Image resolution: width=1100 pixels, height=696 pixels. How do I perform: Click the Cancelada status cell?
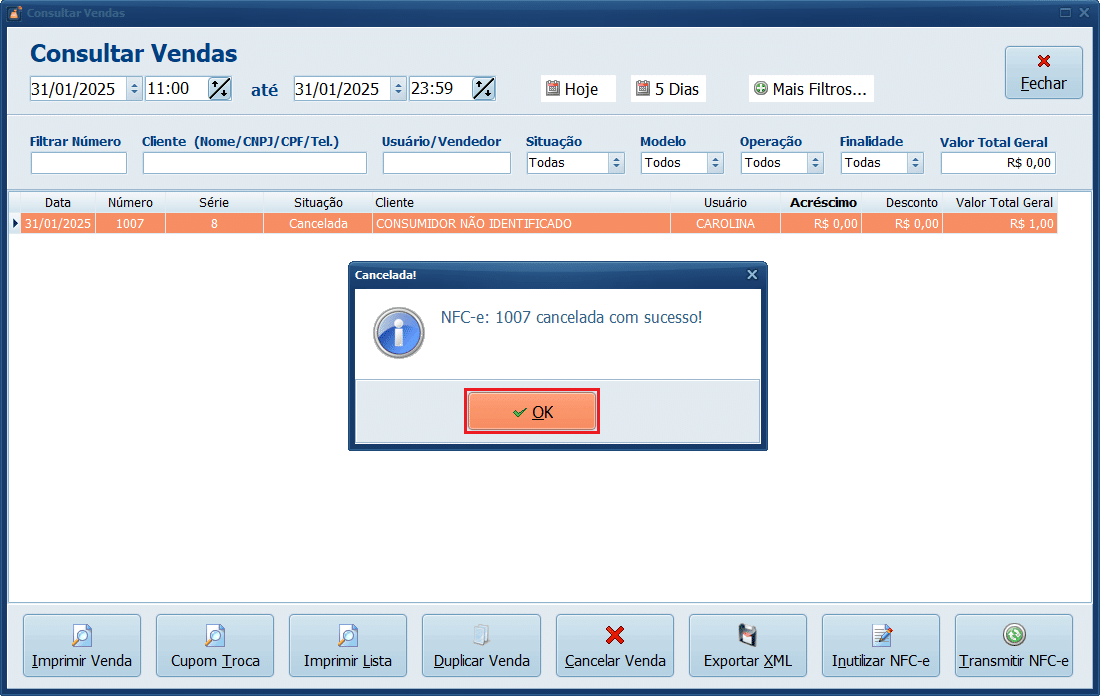318,223
